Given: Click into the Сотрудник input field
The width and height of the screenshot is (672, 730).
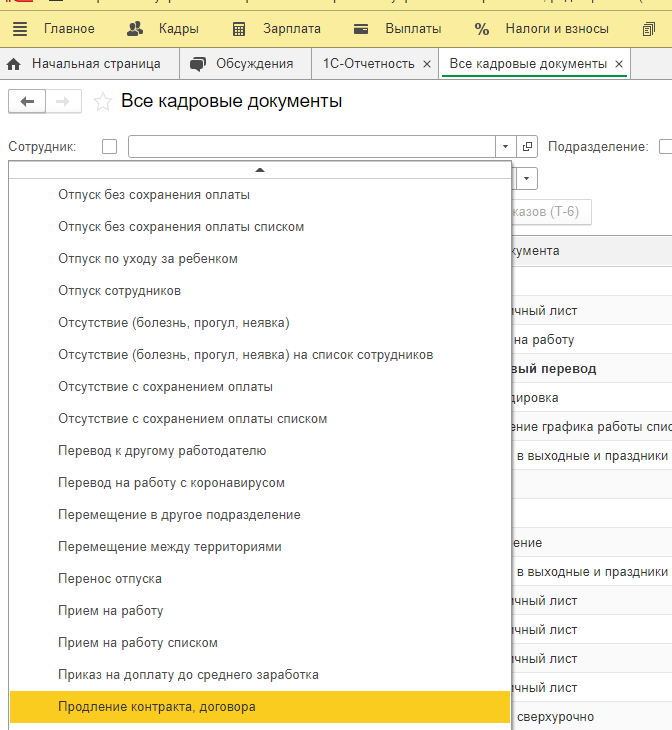Looking at the screenshot, I should point(312,147).
